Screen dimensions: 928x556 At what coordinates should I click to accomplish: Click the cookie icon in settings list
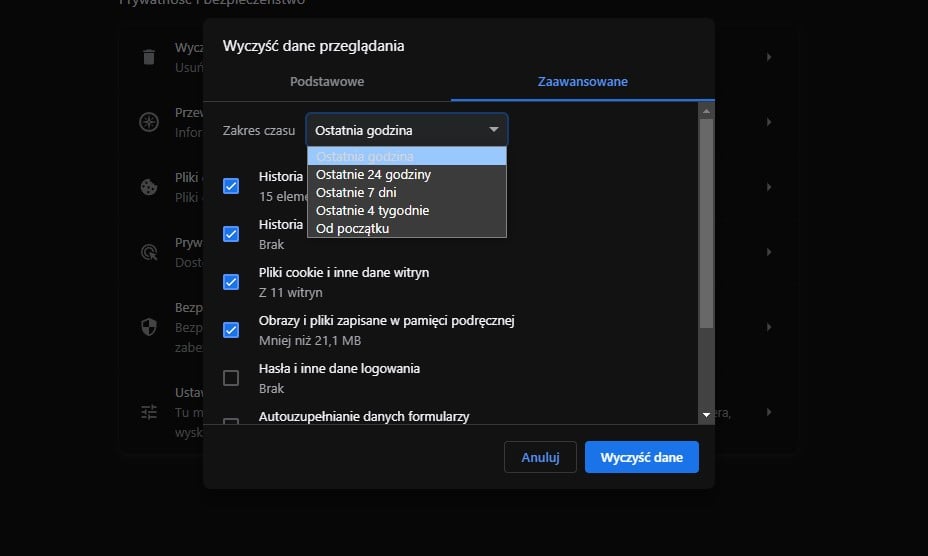(149, 187)
